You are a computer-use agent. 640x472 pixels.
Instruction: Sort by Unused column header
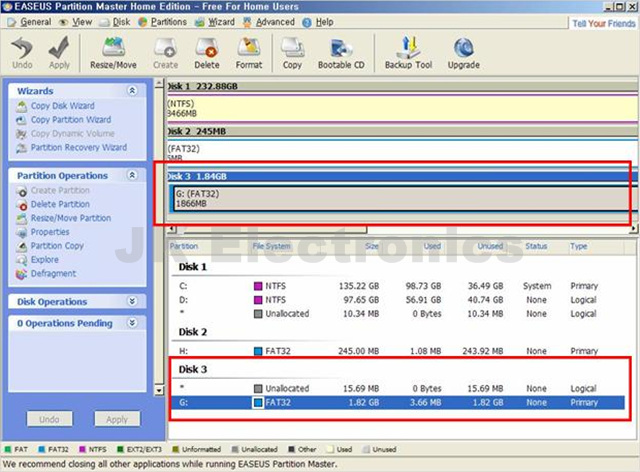(490, 246)
